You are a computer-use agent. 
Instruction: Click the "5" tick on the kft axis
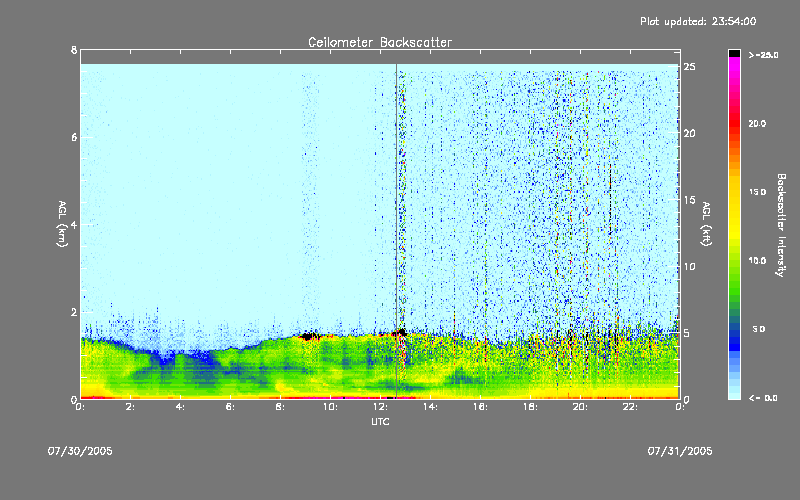click(687, 333)
